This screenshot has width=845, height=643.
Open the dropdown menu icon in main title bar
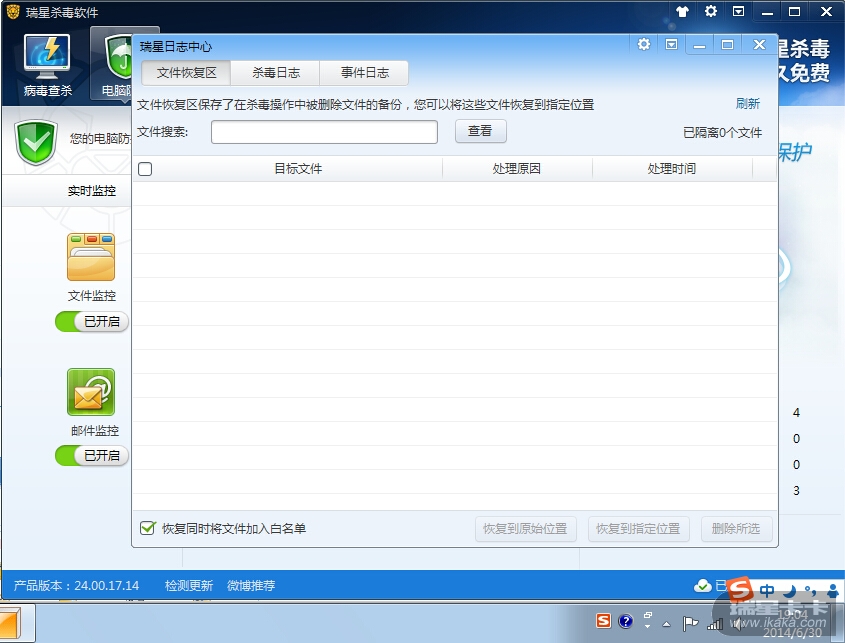point(738,11)
